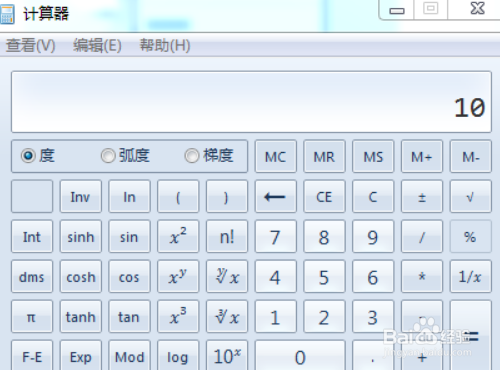500x370 pixels.
Task: Open the 编辑(E) menu
Action: [97, 45]
